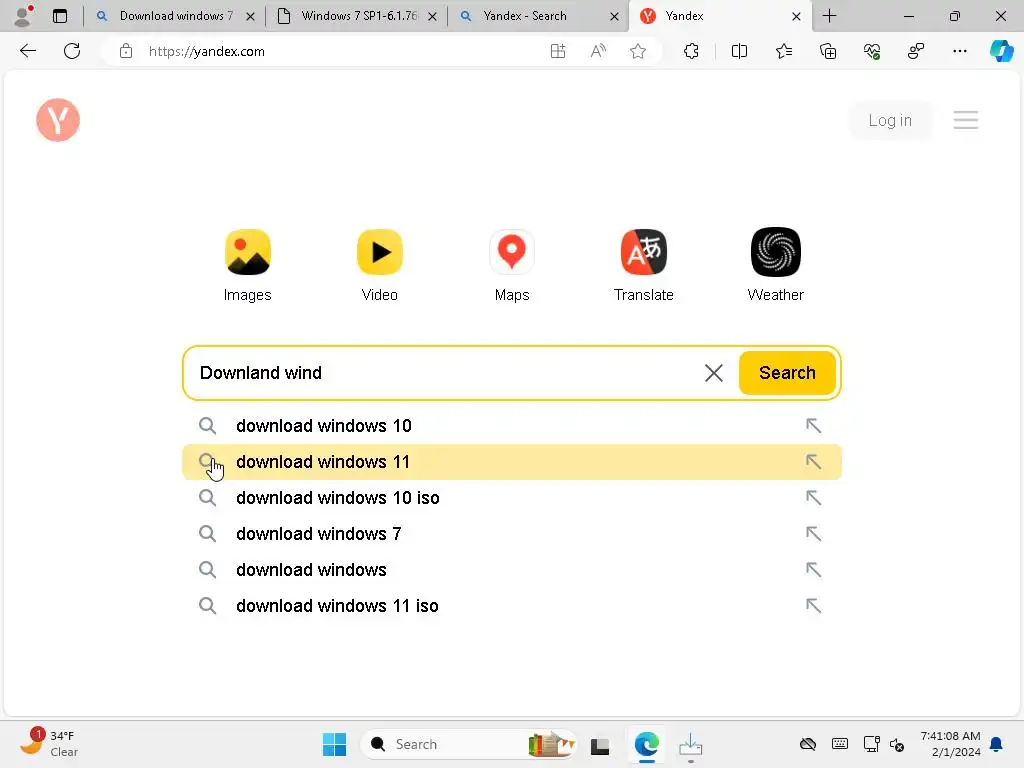The height and width of the screenshot is (768, 1024).
Task: Fill query arrow for 'download windows 11 iso'
Action: (x=813, y=605)
